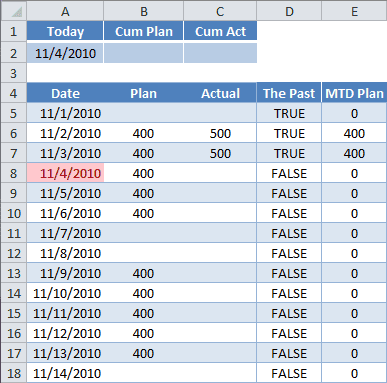Select date cell 11/11/2010
Screen dimensions: 387x383
click(65, 313)
